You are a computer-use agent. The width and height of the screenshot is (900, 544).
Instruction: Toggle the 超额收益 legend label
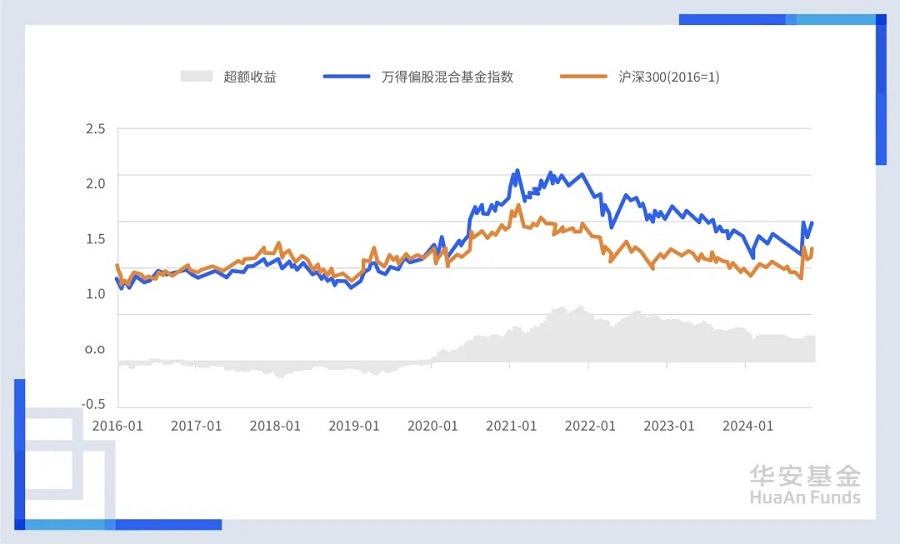(250, 77)
